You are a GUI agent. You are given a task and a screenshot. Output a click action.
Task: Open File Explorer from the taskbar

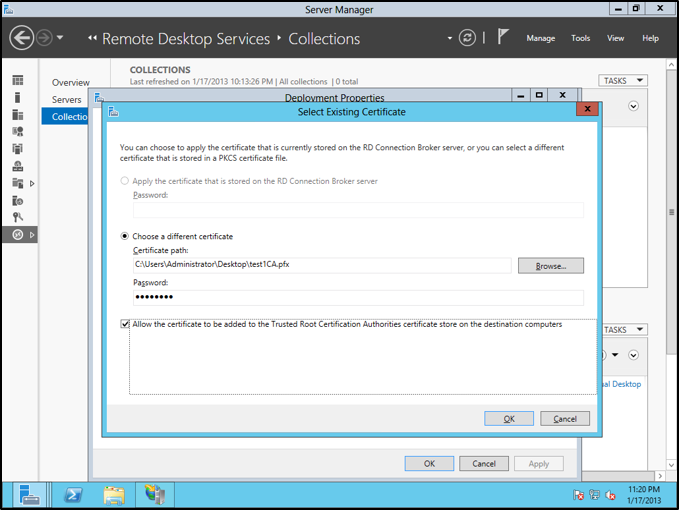click(x=114, y=494)
